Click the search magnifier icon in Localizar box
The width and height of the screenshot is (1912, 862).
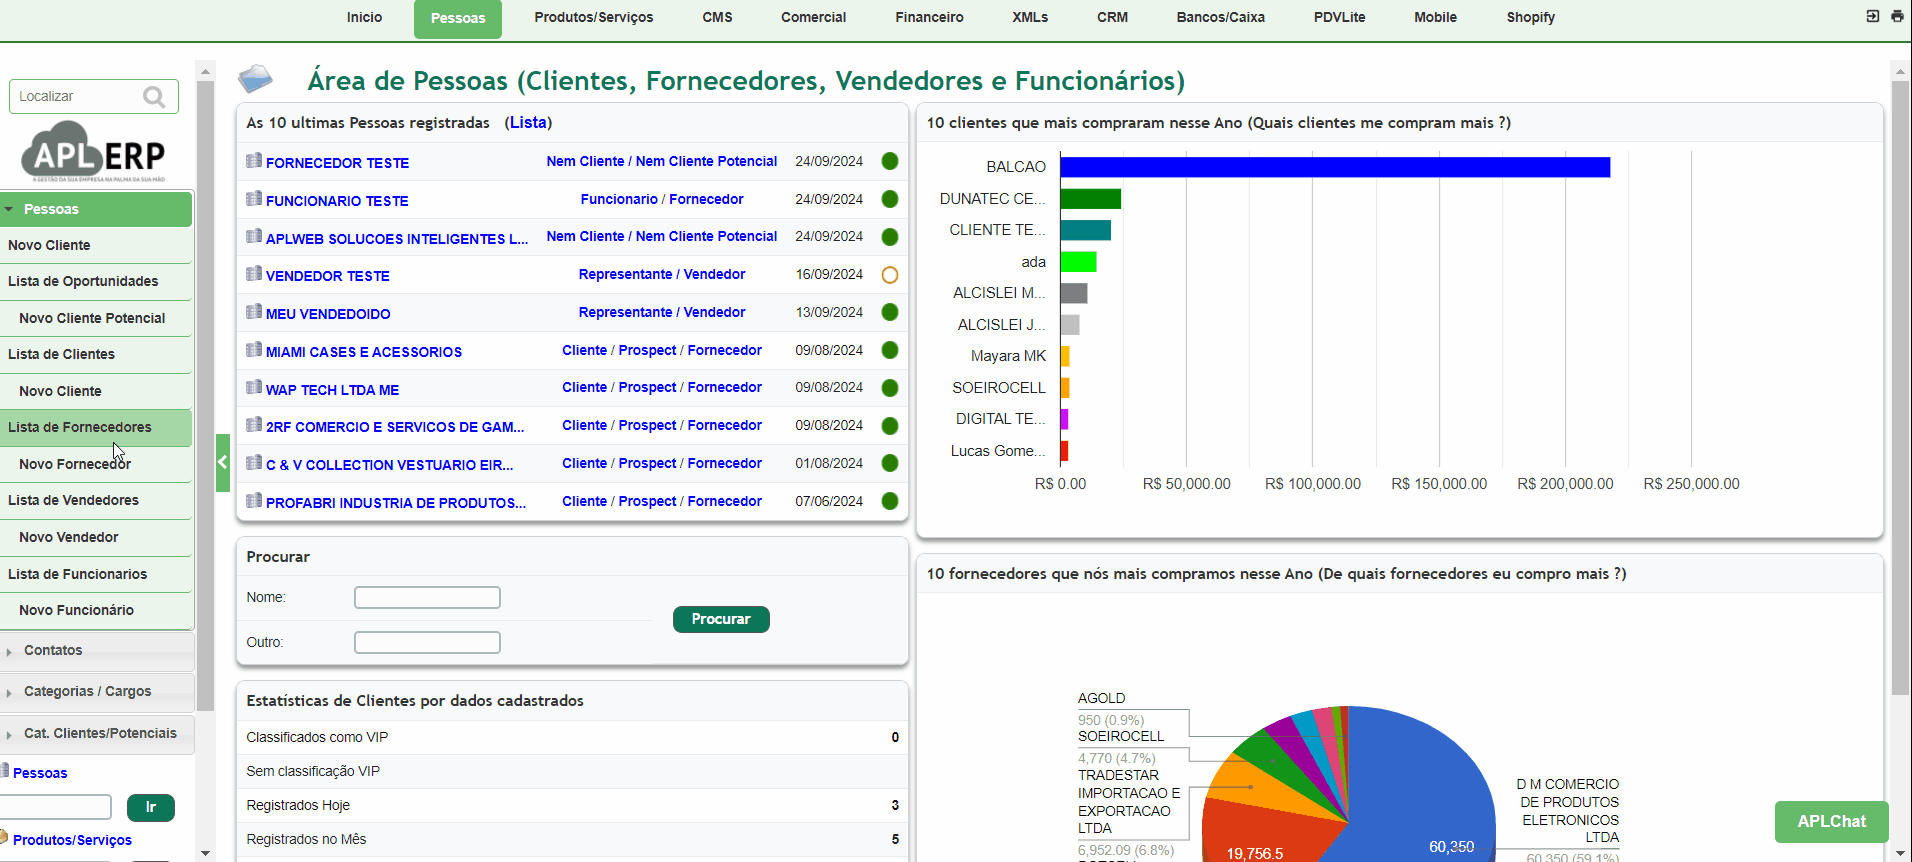154,97
